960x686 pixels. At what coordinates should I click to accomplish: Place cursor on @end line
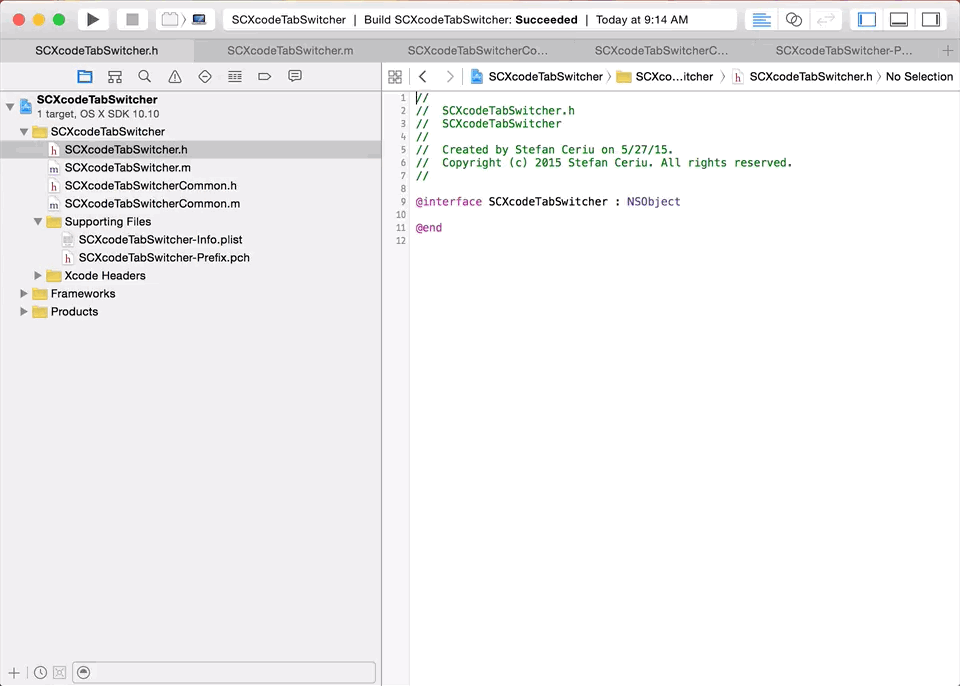pos(429,228)
